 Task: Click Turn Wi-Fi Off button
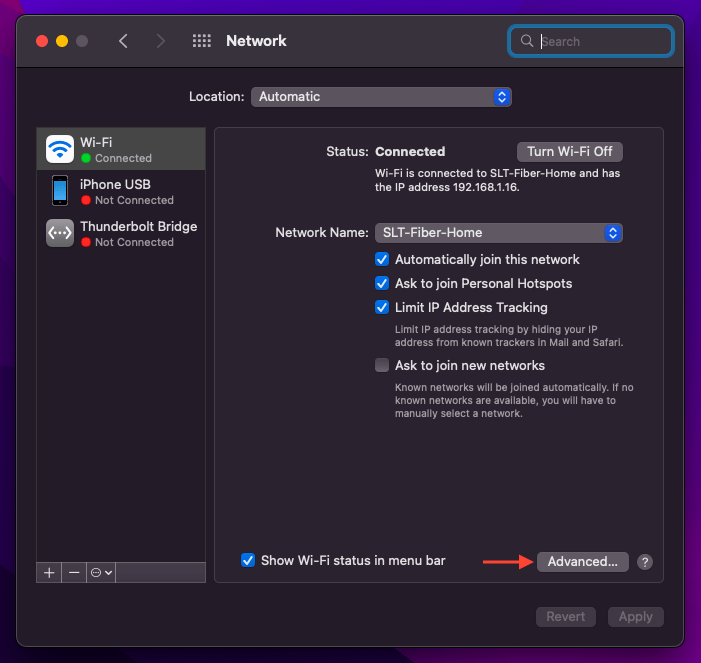pos(570,152)
